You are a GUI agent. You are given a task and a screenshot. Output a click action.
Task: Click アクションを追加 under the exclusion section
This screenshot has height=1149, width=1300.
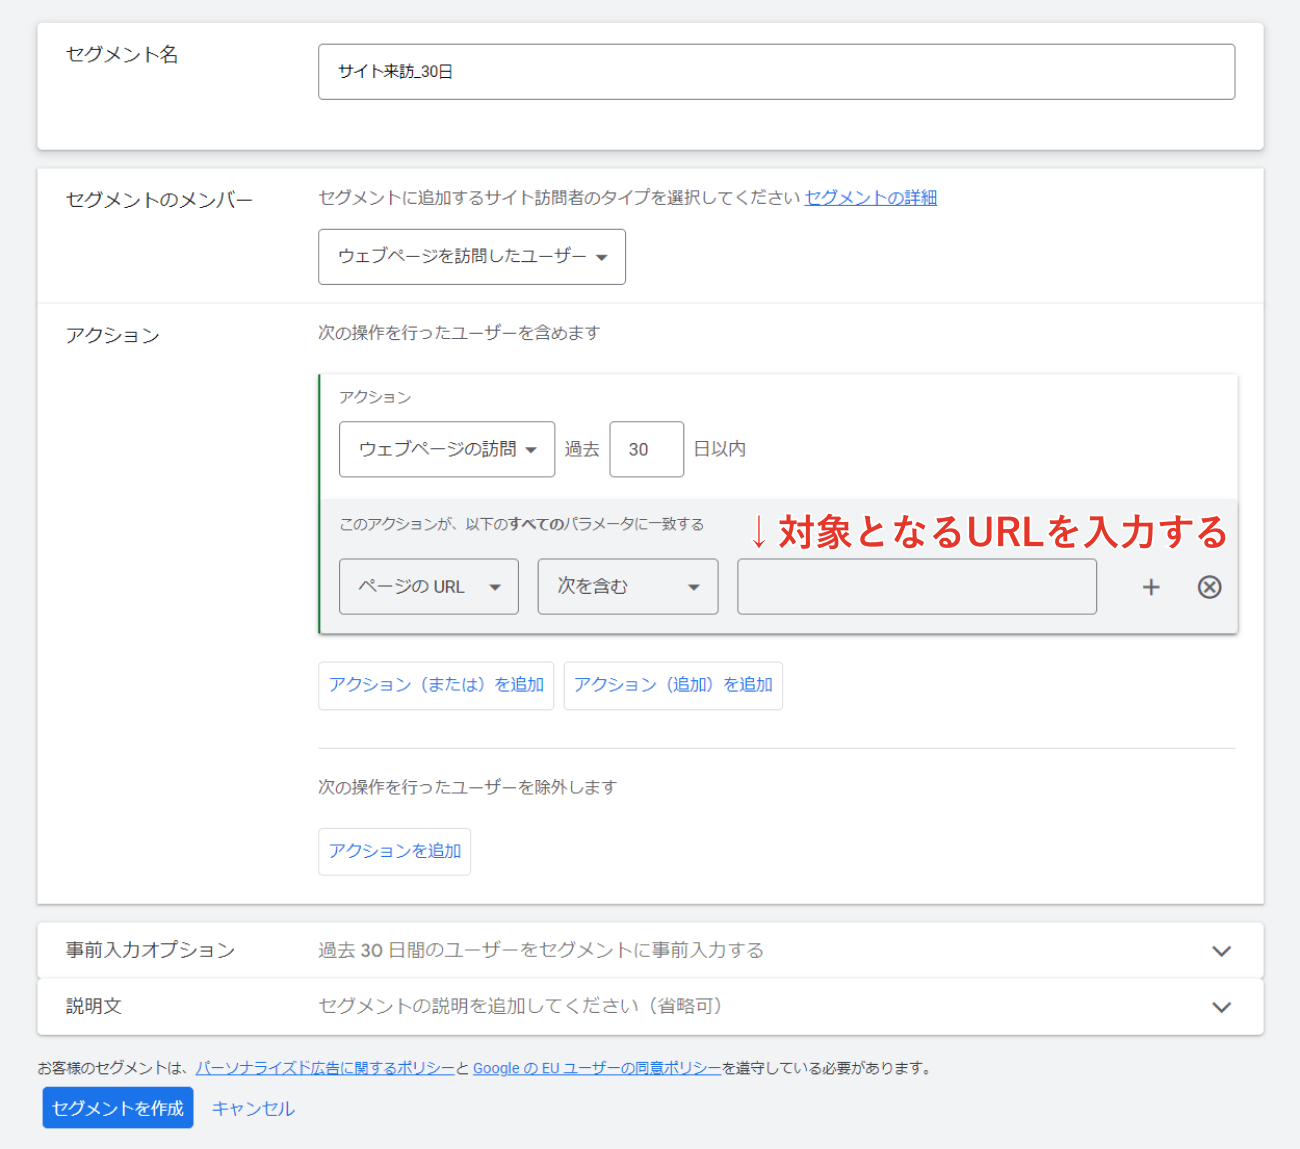(x=395, y=851)
